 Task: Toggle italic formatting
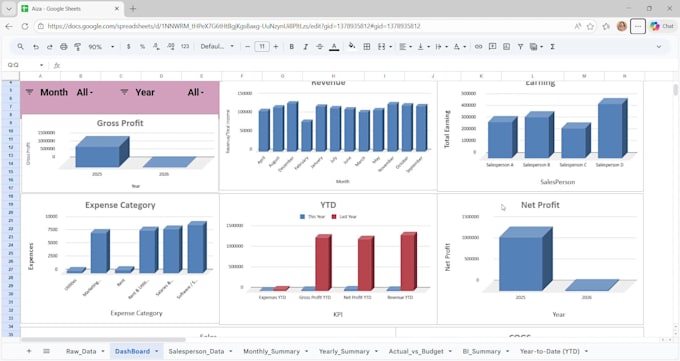click(306, 46)
